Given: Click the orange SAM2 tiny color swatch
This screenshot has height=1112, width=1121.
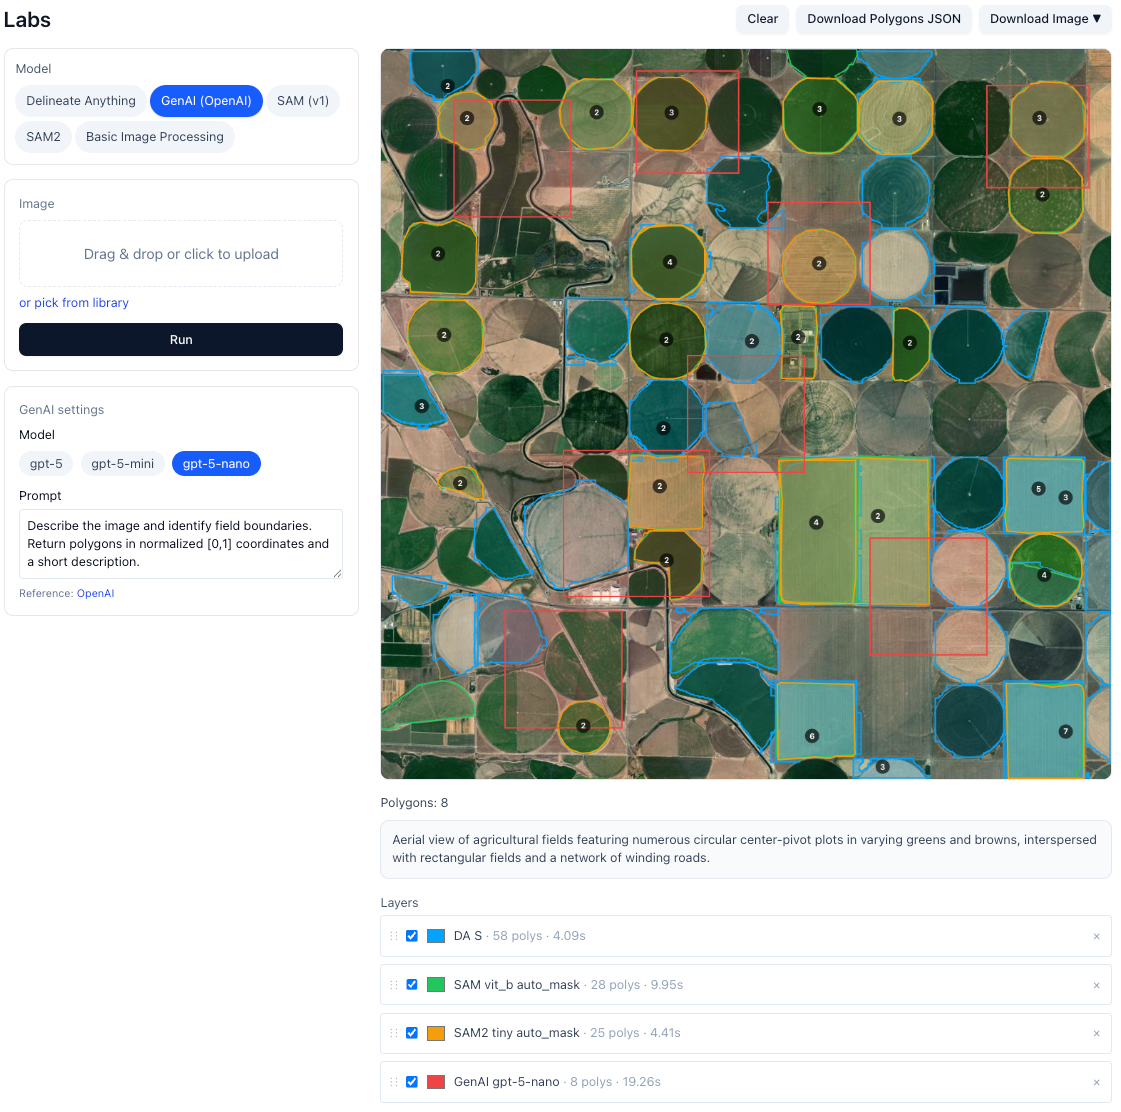Looking at the screenshot, I should (x=436, y=1033).
